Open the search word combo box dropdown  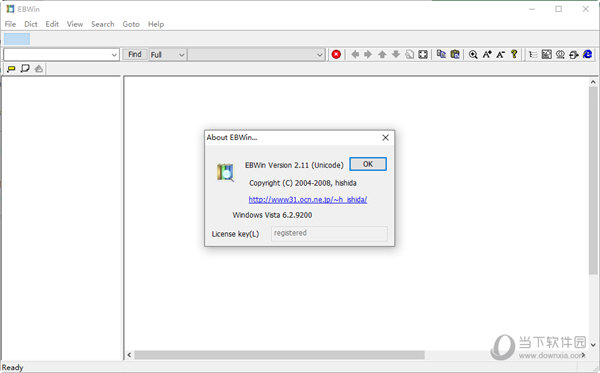[x=114, y=55]
